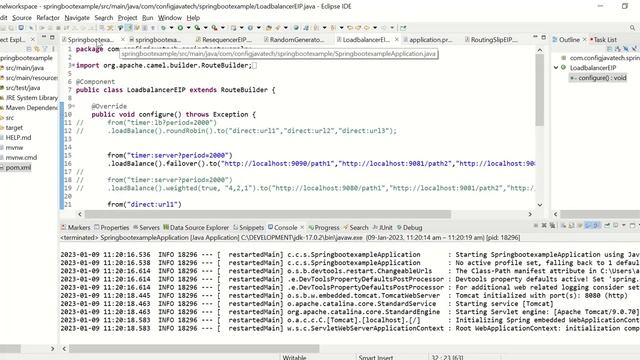This screenshot has width=640, height=360.
Task: Minimize the editor area
Action: pyautogui.click(x=535, y=37)
